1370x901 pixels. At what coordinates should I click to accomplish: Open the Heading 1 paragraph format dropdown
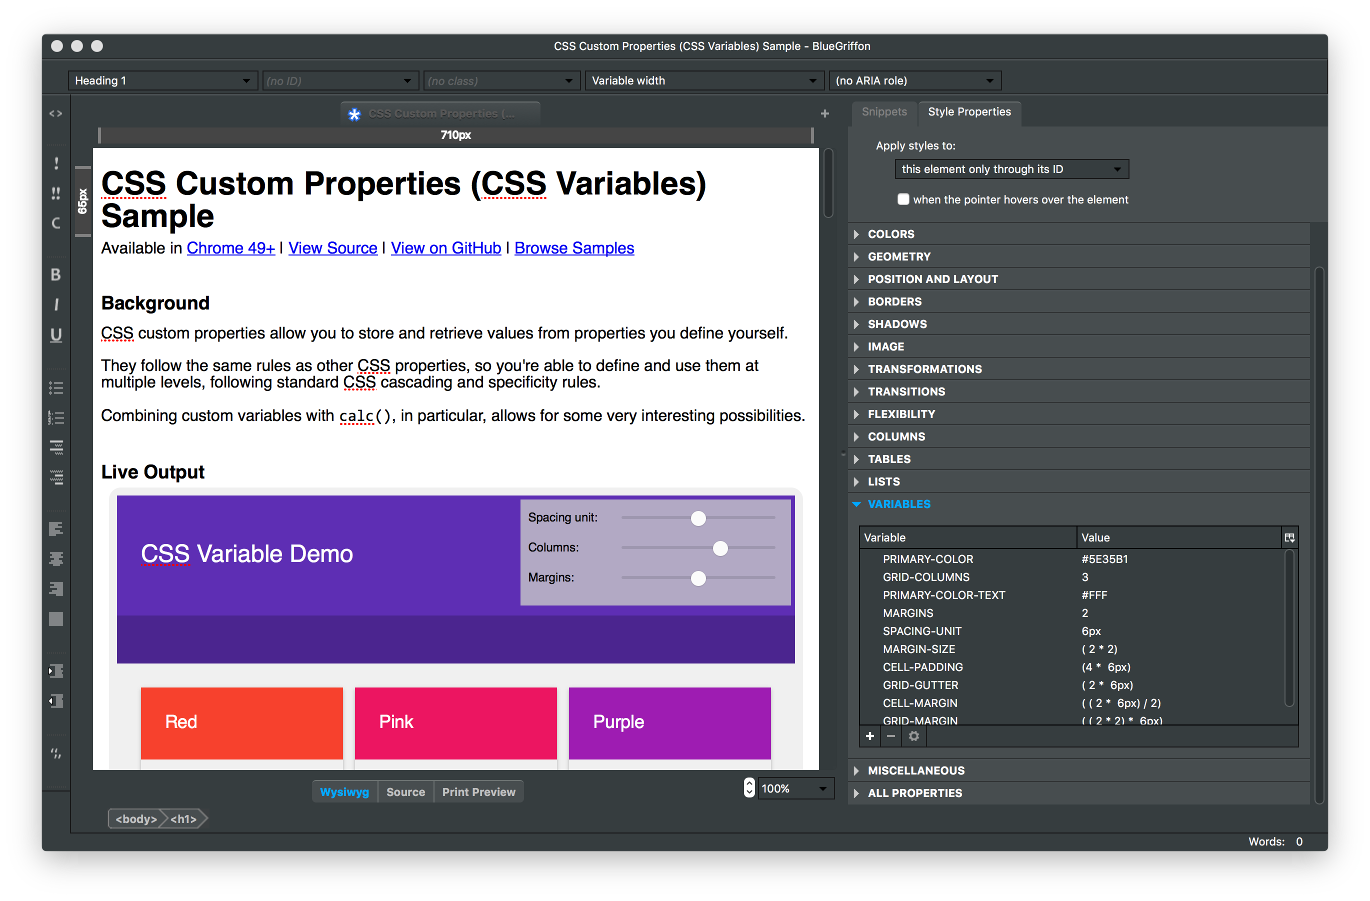tap(163, 81)
